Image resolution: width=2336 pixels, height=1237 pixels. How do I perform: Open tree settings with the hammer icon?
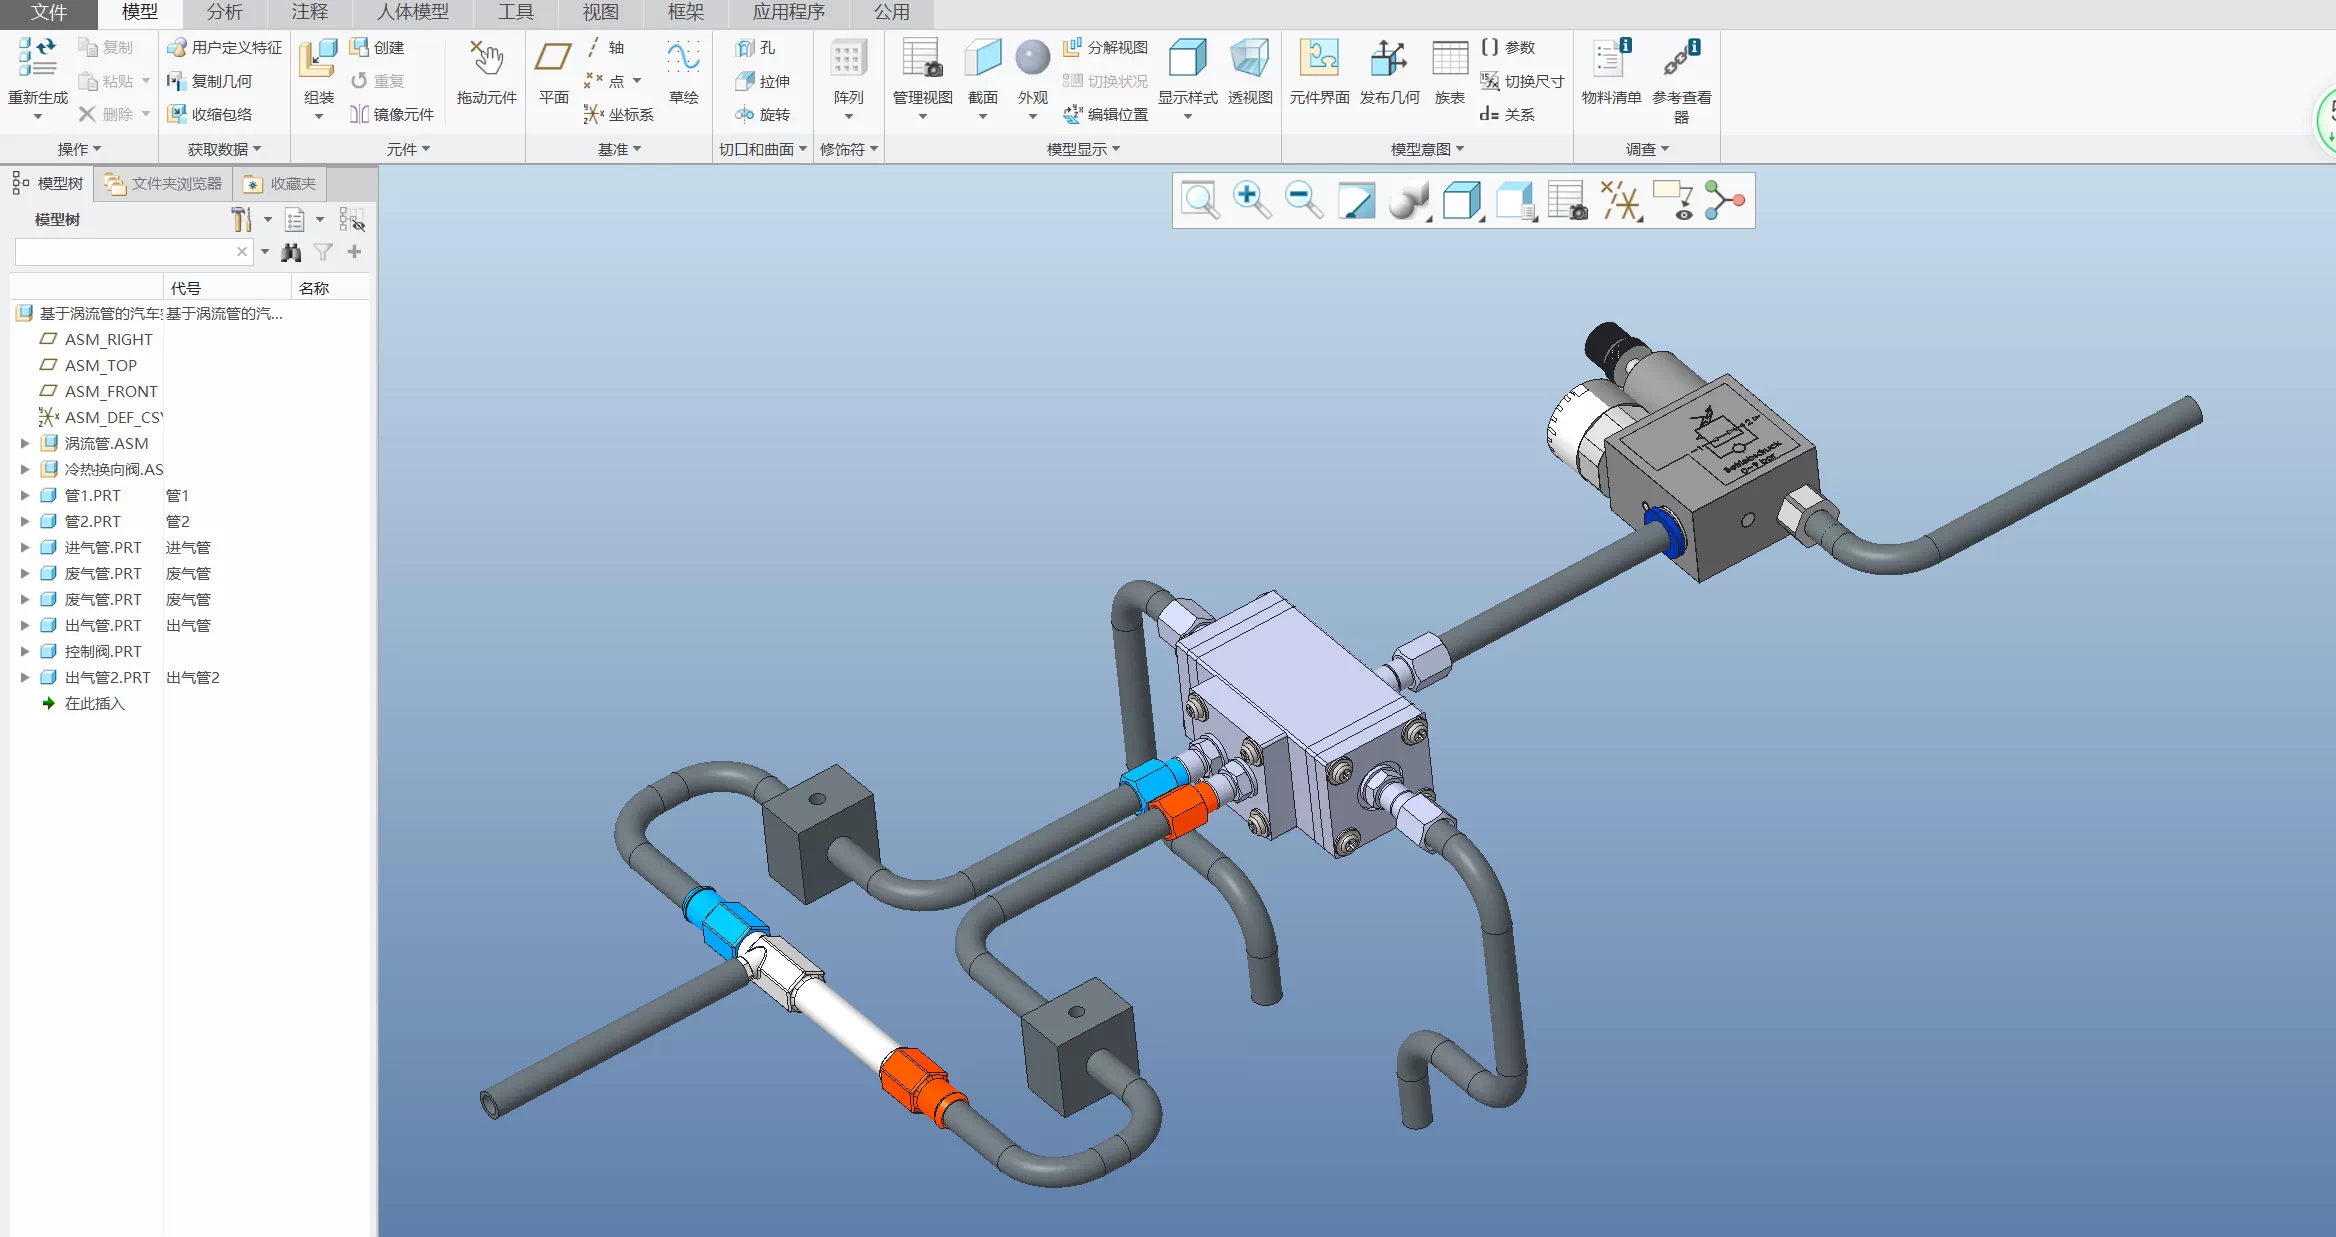point(240,219)
